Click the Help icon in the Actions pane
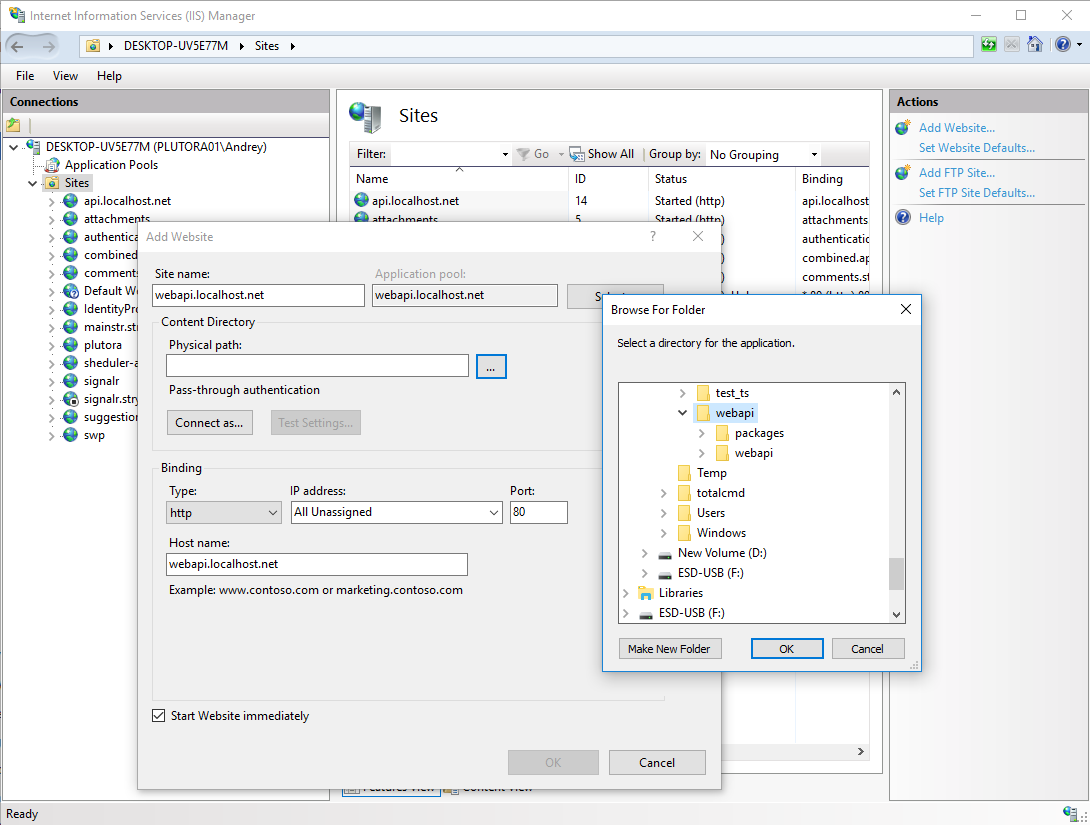Image resolution: width=1090 pixels, height=825 pixels. tap(903, 218)
